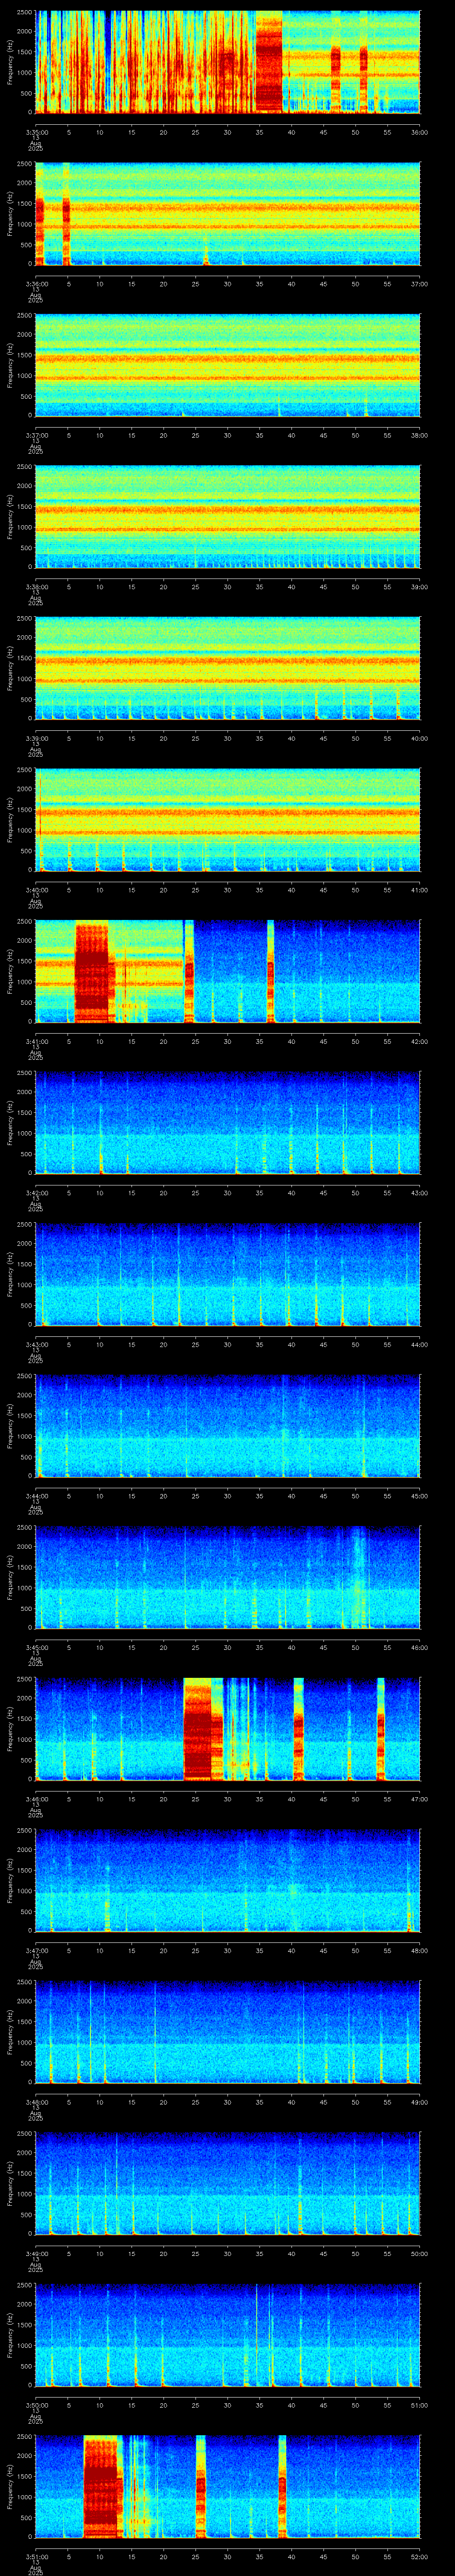Click the 3:37:00 time axis label
This screenshot has width=455, height=2576.
[36, 435]
